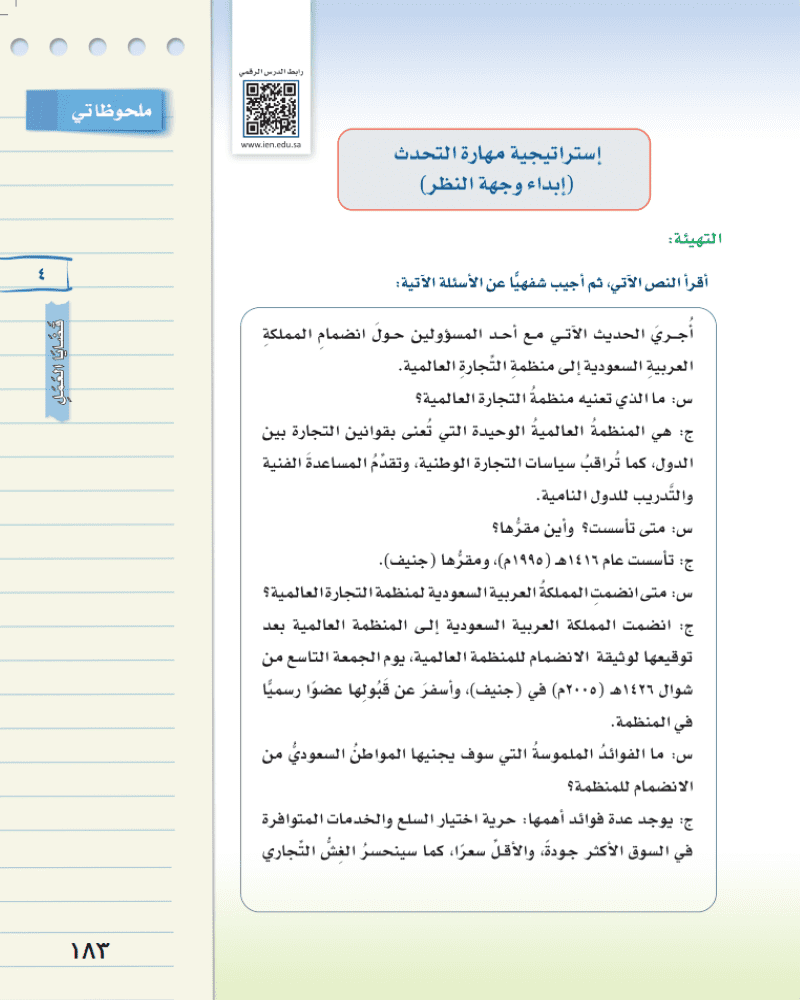Click the line العربية السعودية إلى منظمة التجارة العالمية

pos(546,367)
